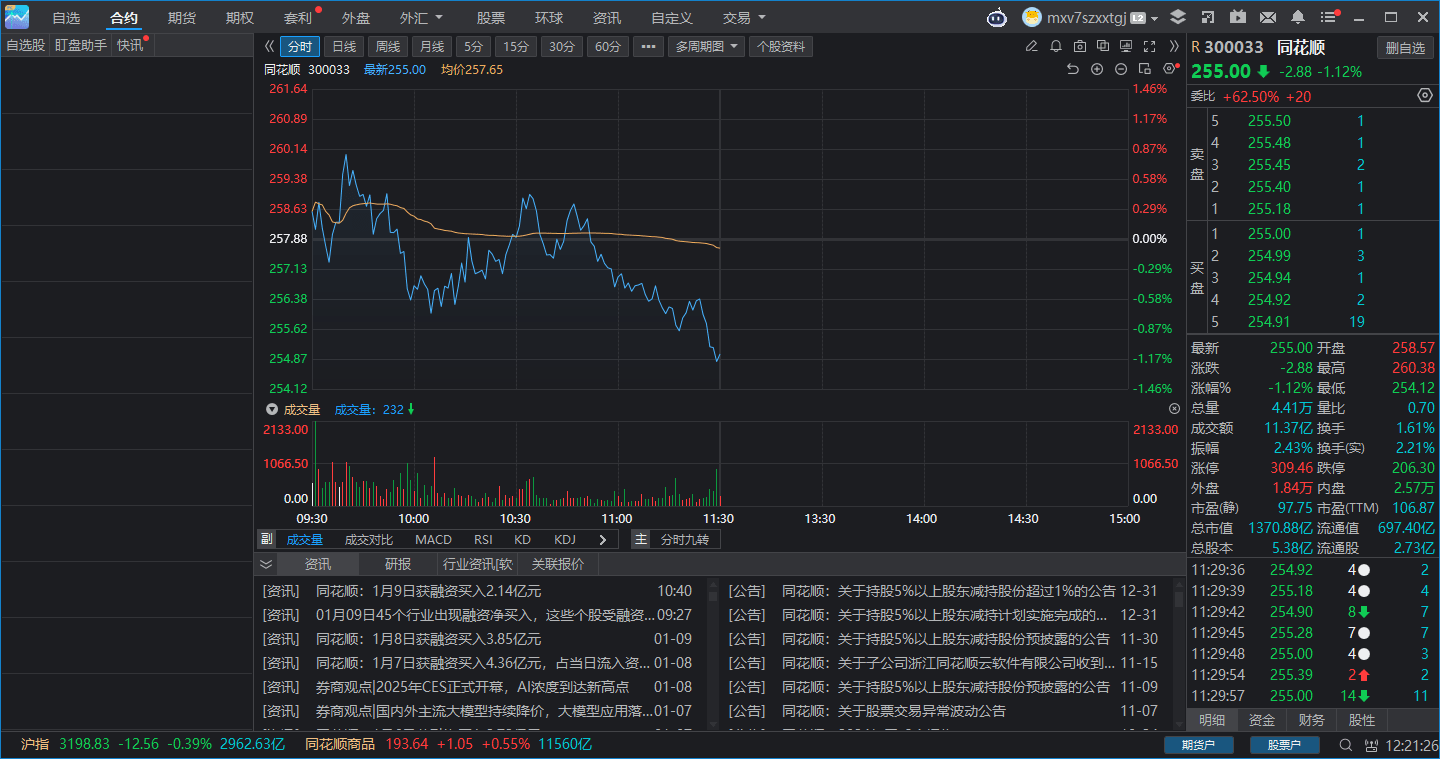Click the zoom-in plus icon on chart

coord(1097,69)
